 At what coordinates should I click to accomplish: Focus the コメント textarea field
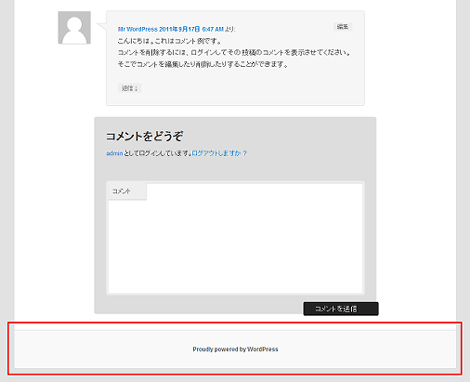(x=235, y=238)
